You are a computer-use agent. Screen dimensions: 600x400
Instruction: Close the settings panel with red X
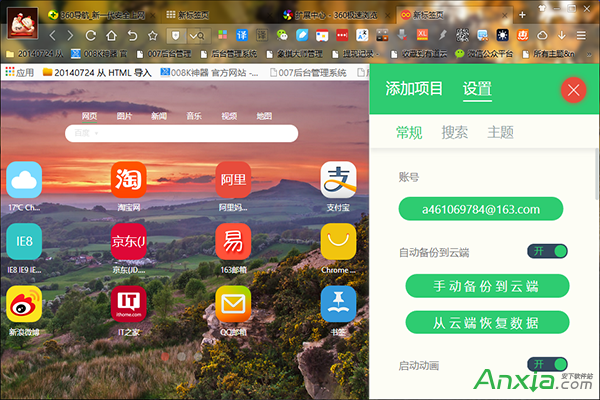[x=573, y=90]
